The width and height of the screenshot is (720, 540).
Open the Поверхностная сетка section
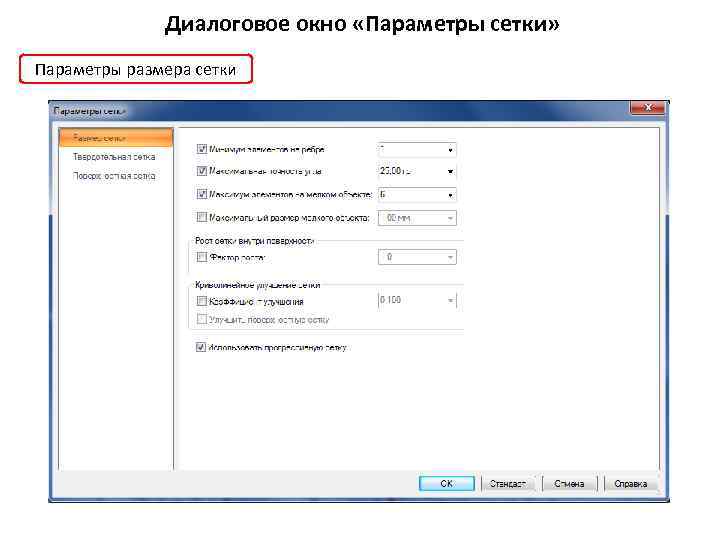click(114, 176)
